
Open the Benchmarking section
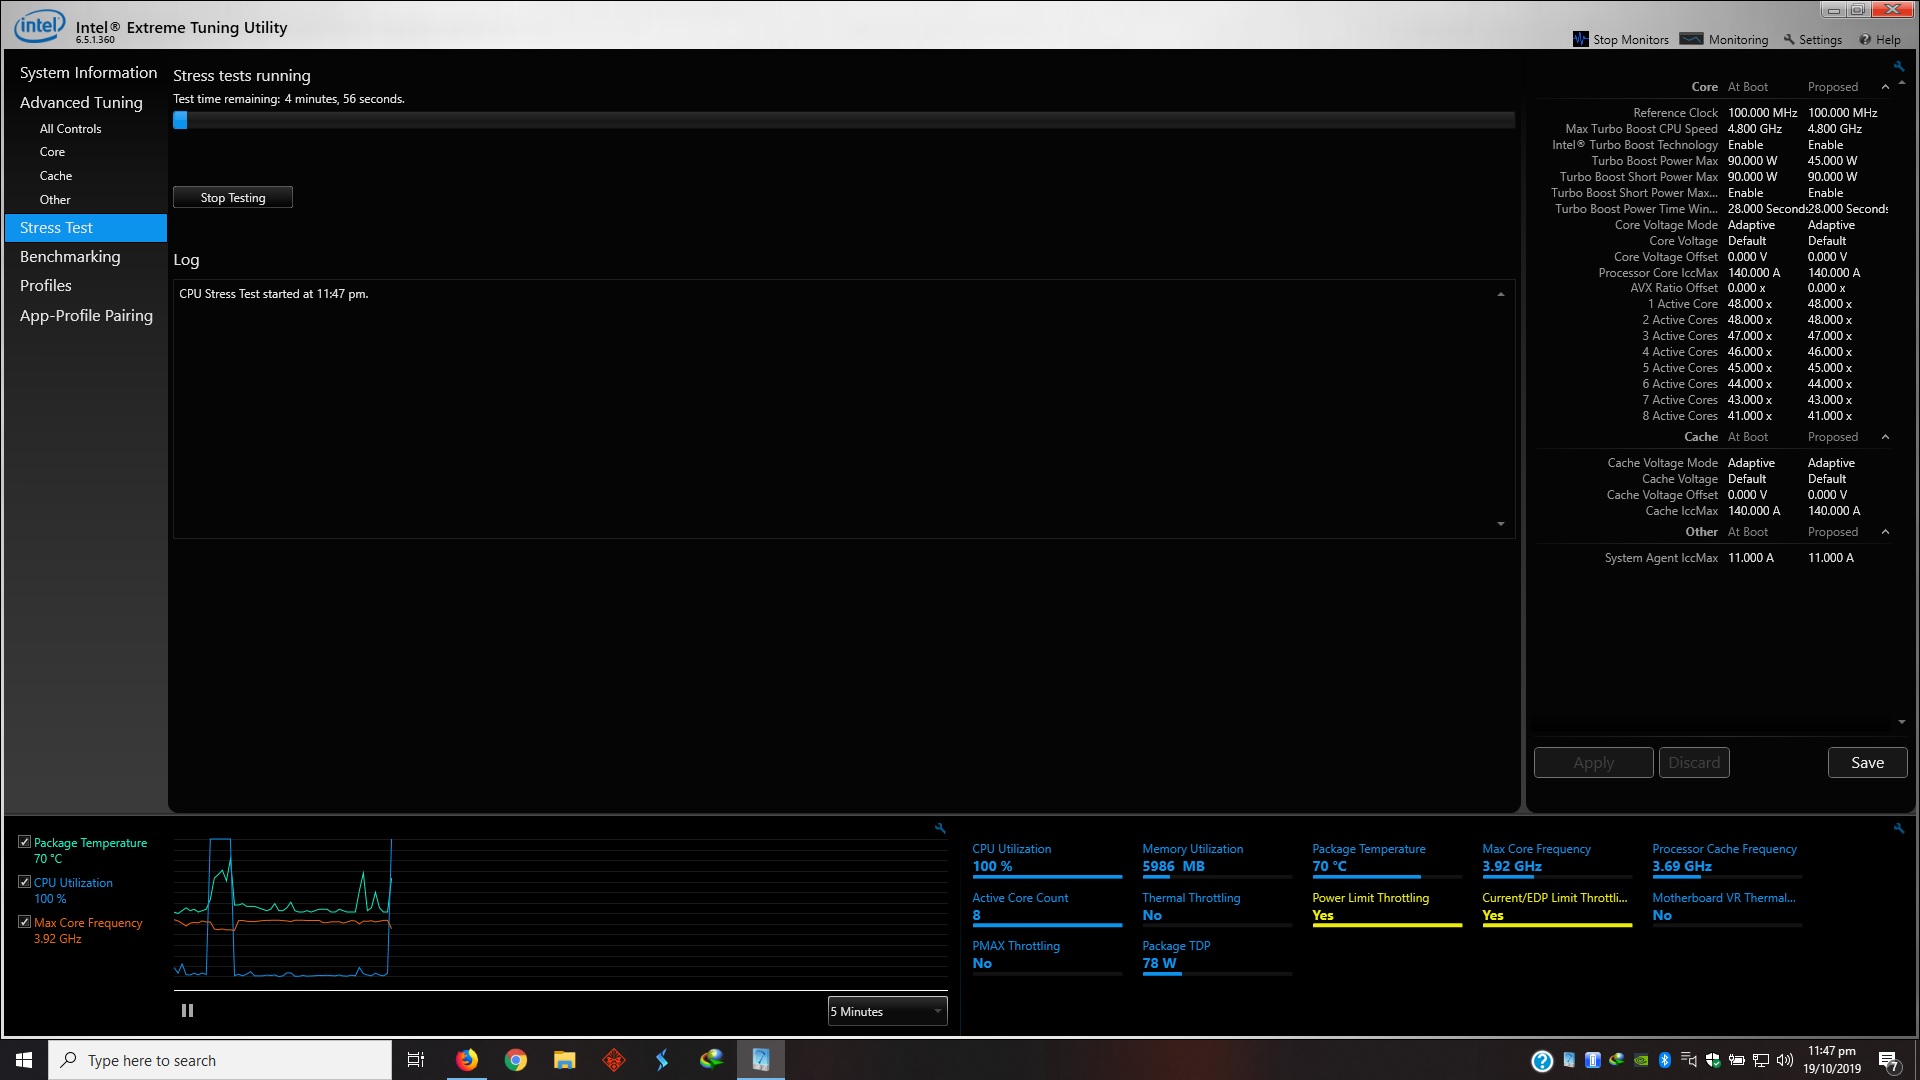(x=70, y=257)
